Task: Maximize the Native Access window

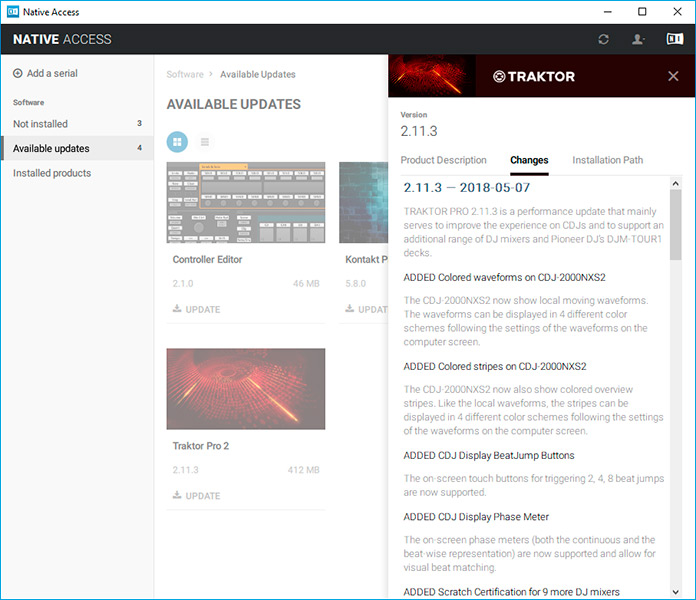Action: tap(642, 12)
